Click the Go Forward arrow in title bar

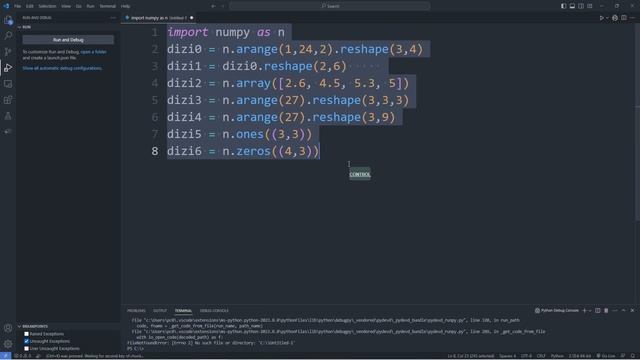click(x=223, y=6)
